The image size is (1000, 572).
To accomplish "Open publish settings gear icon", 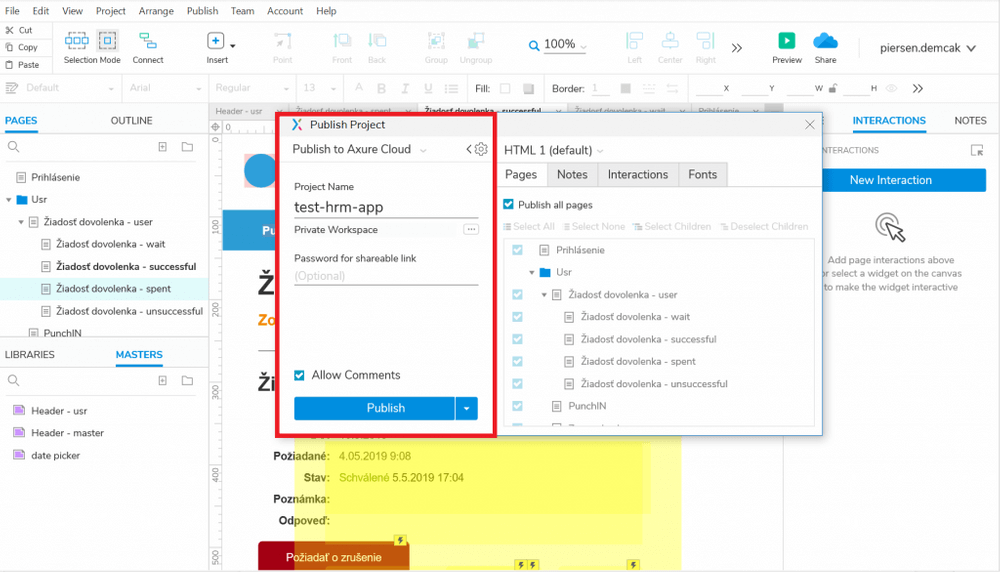I will pyautogui.click(x=482, y=149).
